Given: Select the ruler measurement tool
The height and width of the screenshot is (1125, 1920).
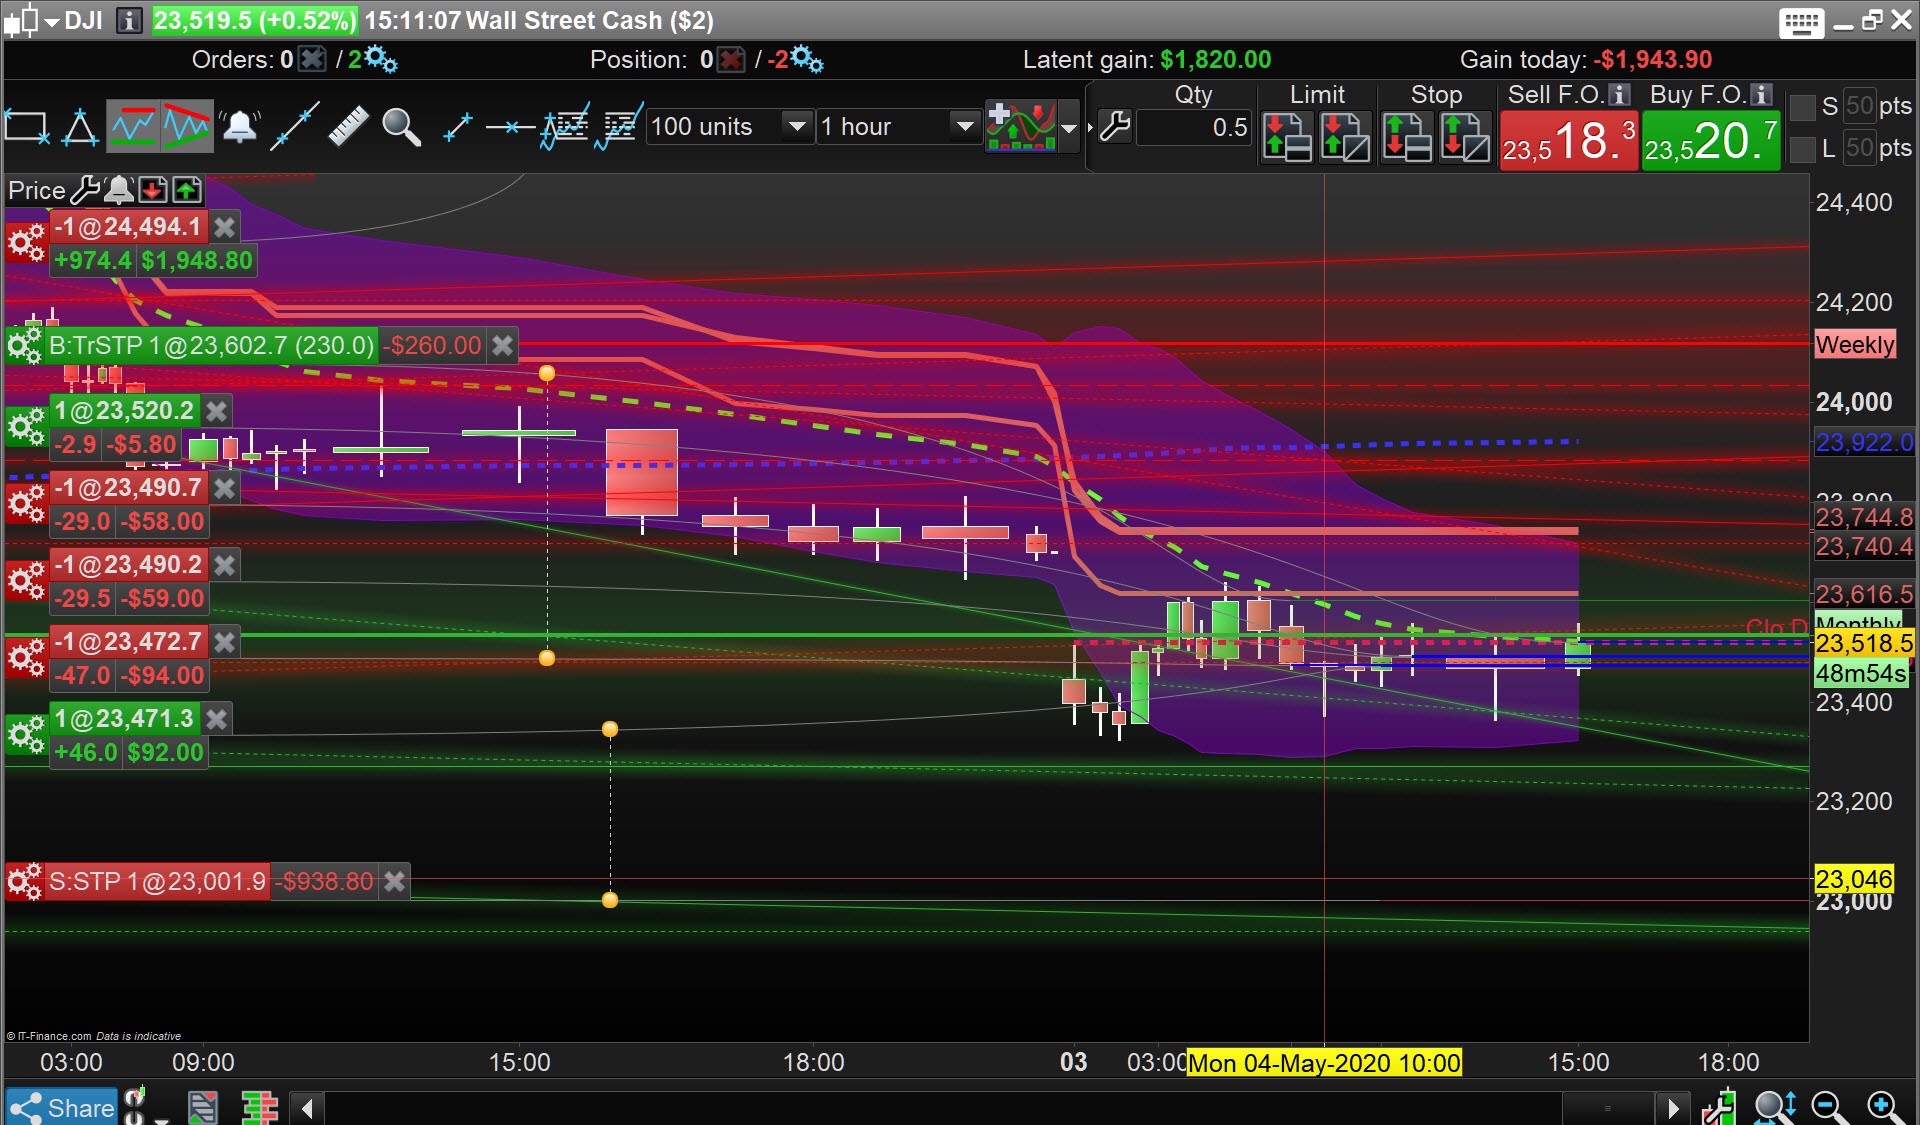Looking at the screenshot, I should [348, 127].
